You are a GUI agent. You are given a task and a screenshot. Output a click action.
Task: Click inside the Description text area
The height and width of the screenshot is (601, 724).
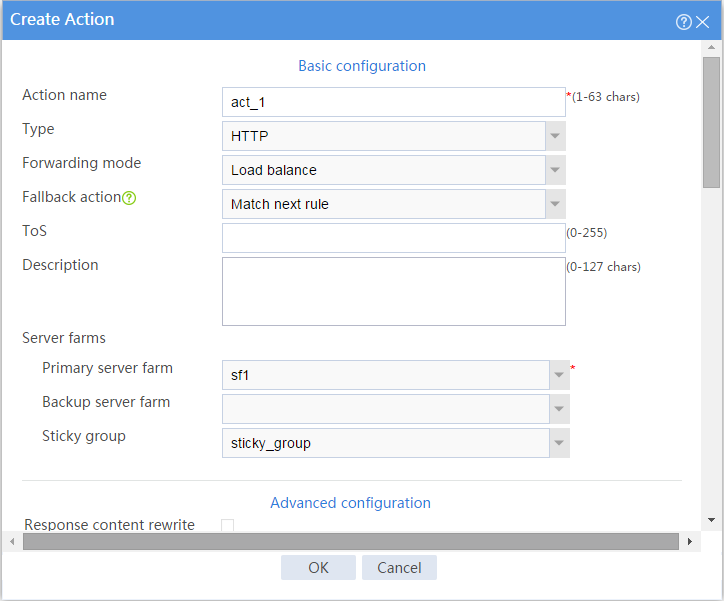coord(394,292)
